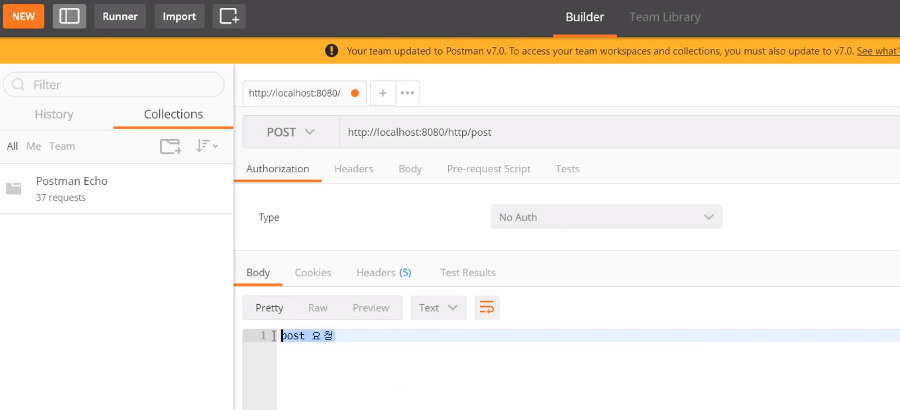Image resolution: width=900 pixels, height=410 pixels.
Task: Open the POST method dropdown
Action: pyautogui.click(x=291, y=132)
